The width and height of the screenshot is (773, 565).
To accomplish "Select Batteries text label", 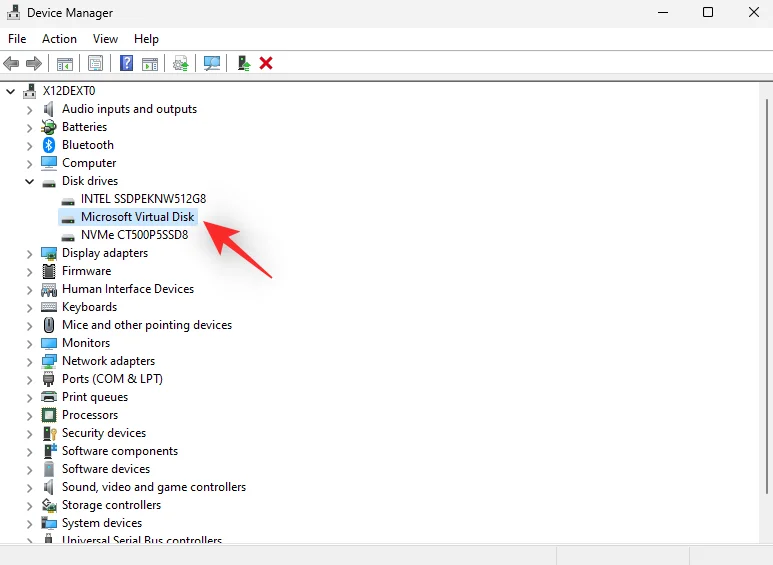I will (84, 127).
